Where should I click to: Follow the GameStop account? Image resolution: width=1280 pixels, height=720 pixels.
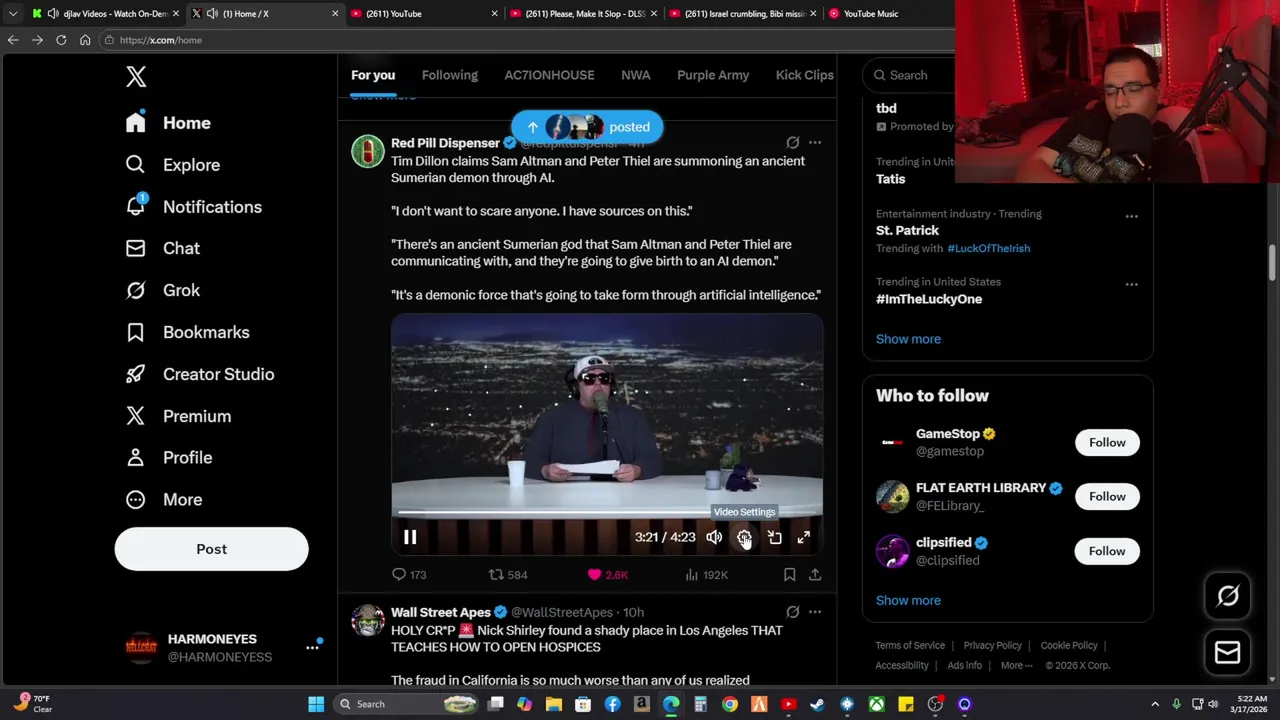click(1107, 442)
